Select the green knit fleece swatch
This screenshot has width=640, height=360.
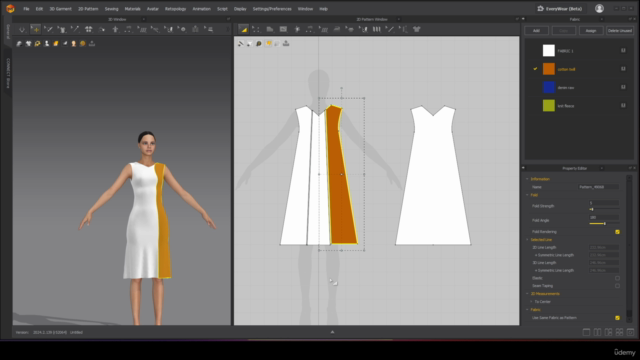click(549, 105)
